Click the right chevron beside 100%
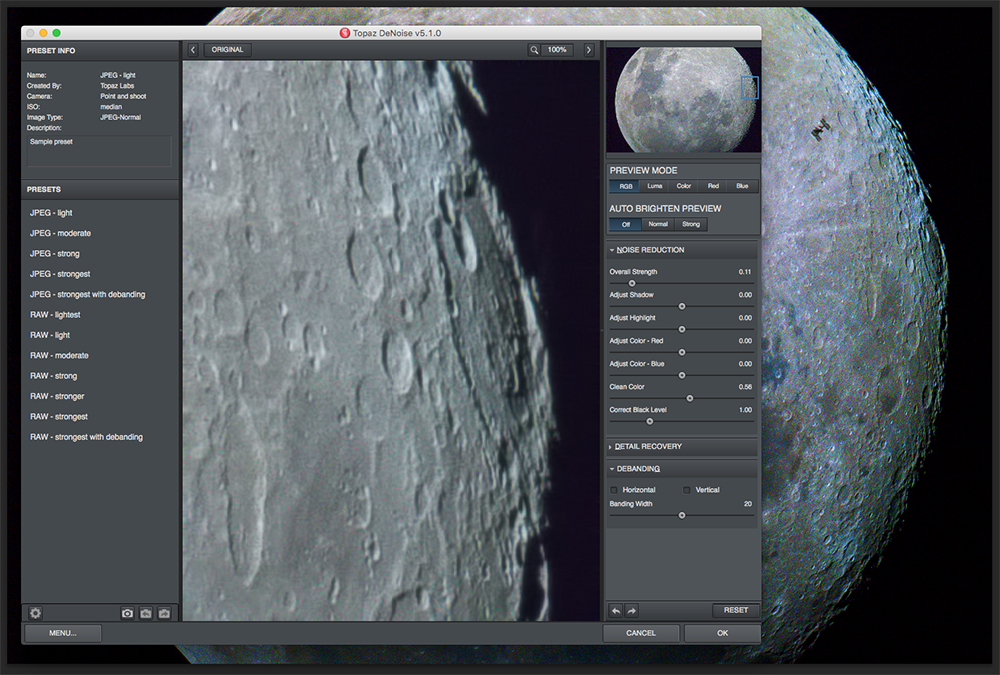This screenshot has width=1000, height=675. (x=589, y=50)
